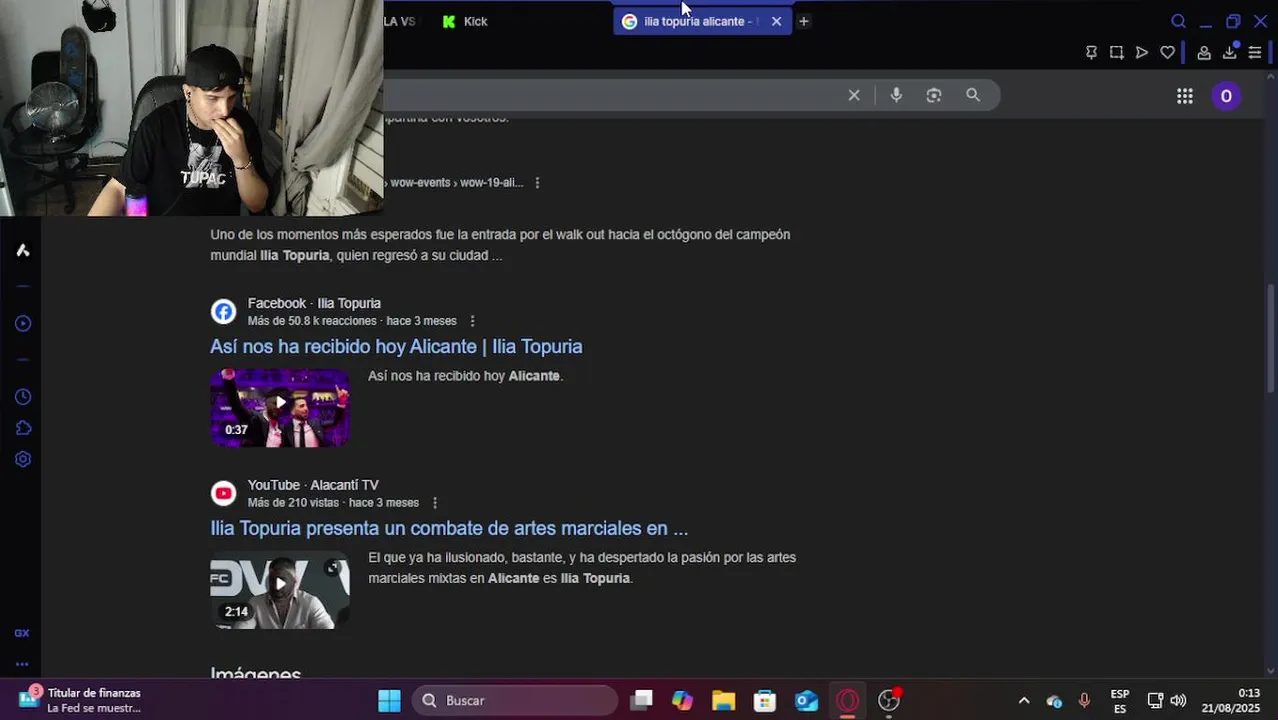This screenshot has width=1278, height=720.
Task: Open the OBS taskbar icon
Action: coord(889,700)
